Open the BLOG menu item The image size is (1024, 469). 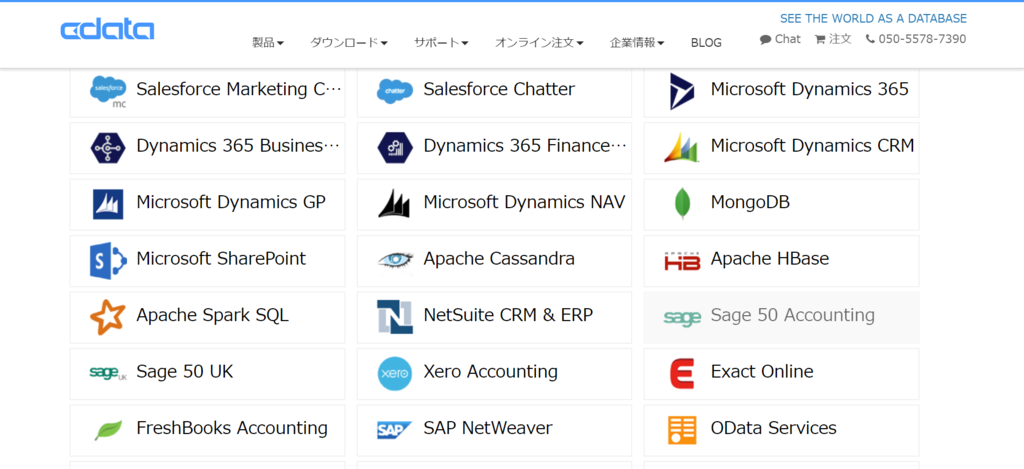coord(706,43)
